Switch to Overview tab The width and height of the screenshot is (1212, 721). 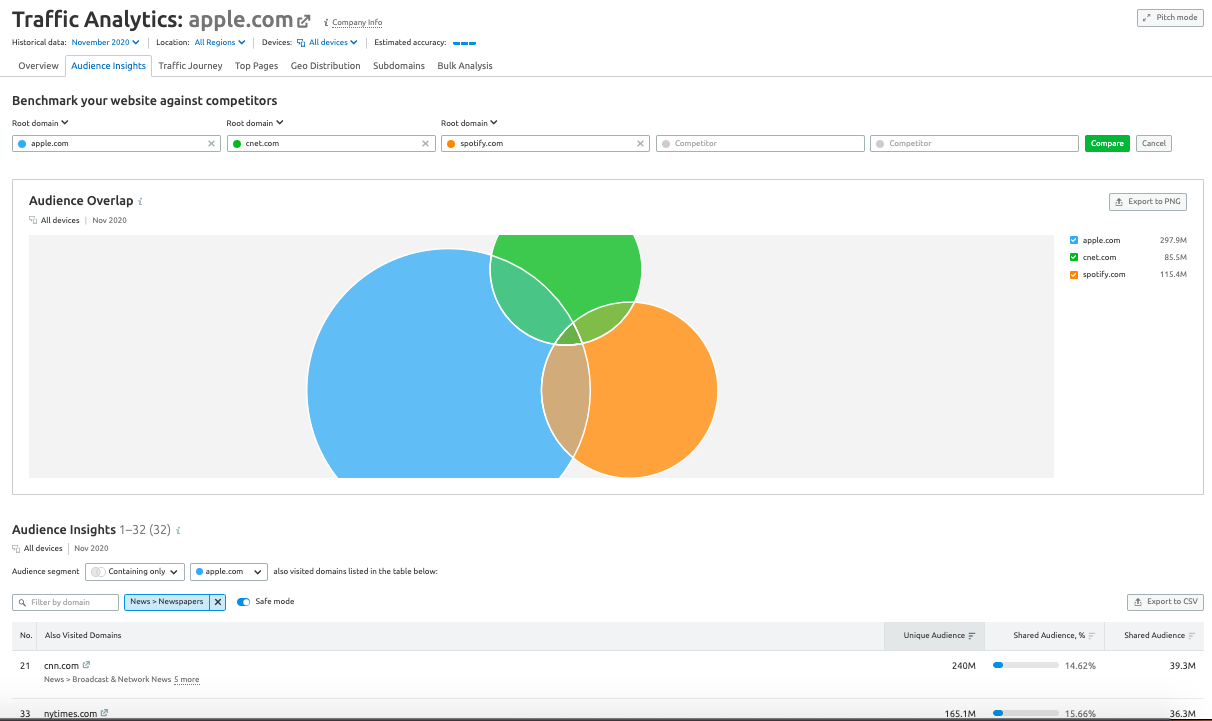(x=38, y=66)
